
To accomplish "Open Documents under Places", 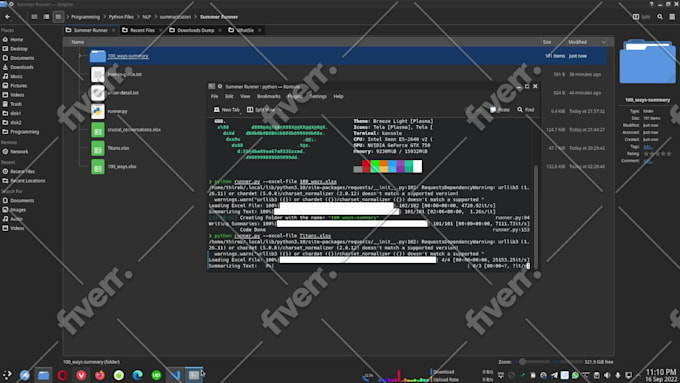I will (18, 58).
